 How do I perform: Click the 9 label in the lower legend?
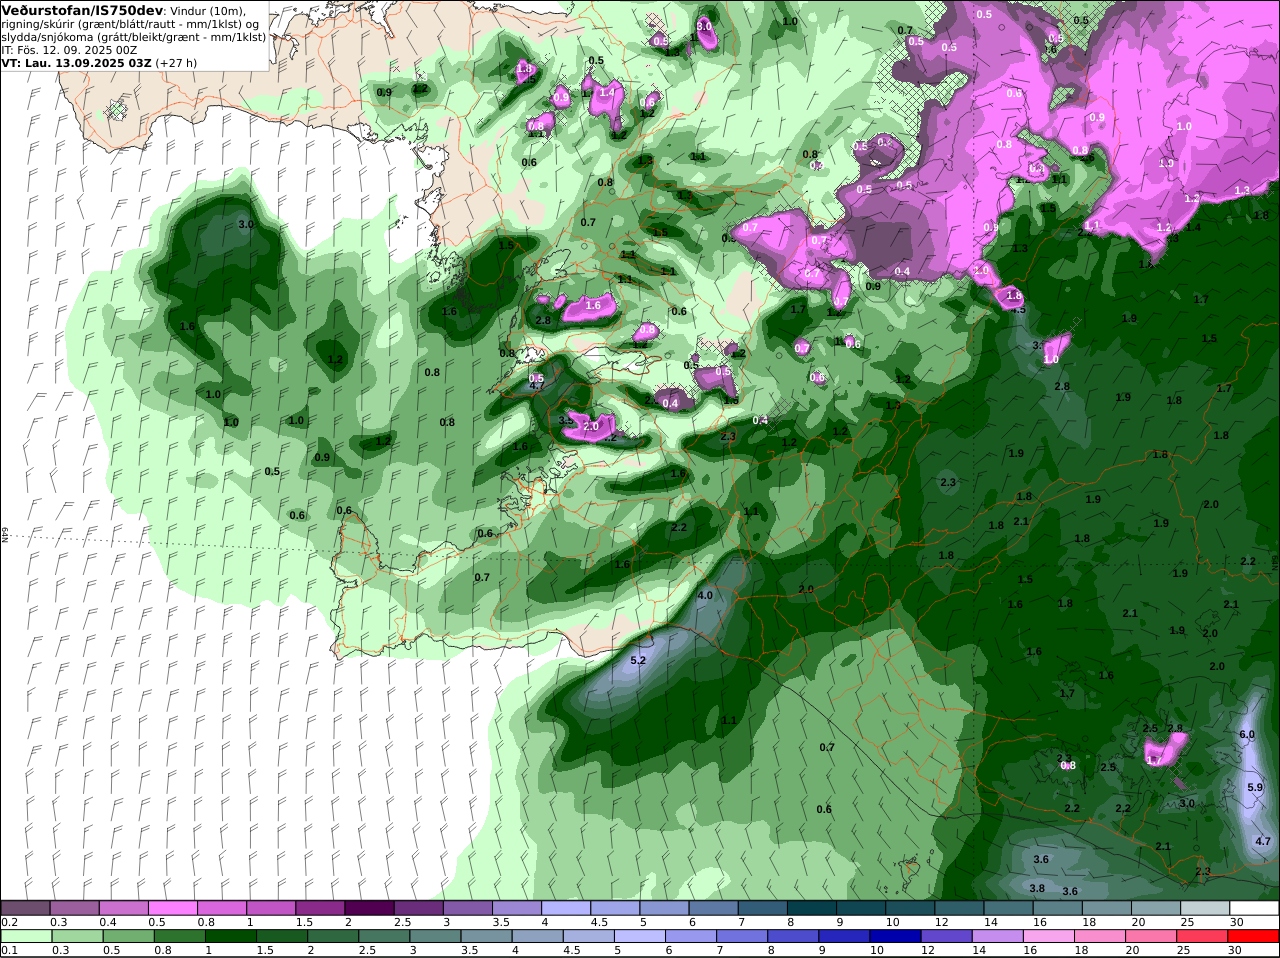tap(822, 950)
